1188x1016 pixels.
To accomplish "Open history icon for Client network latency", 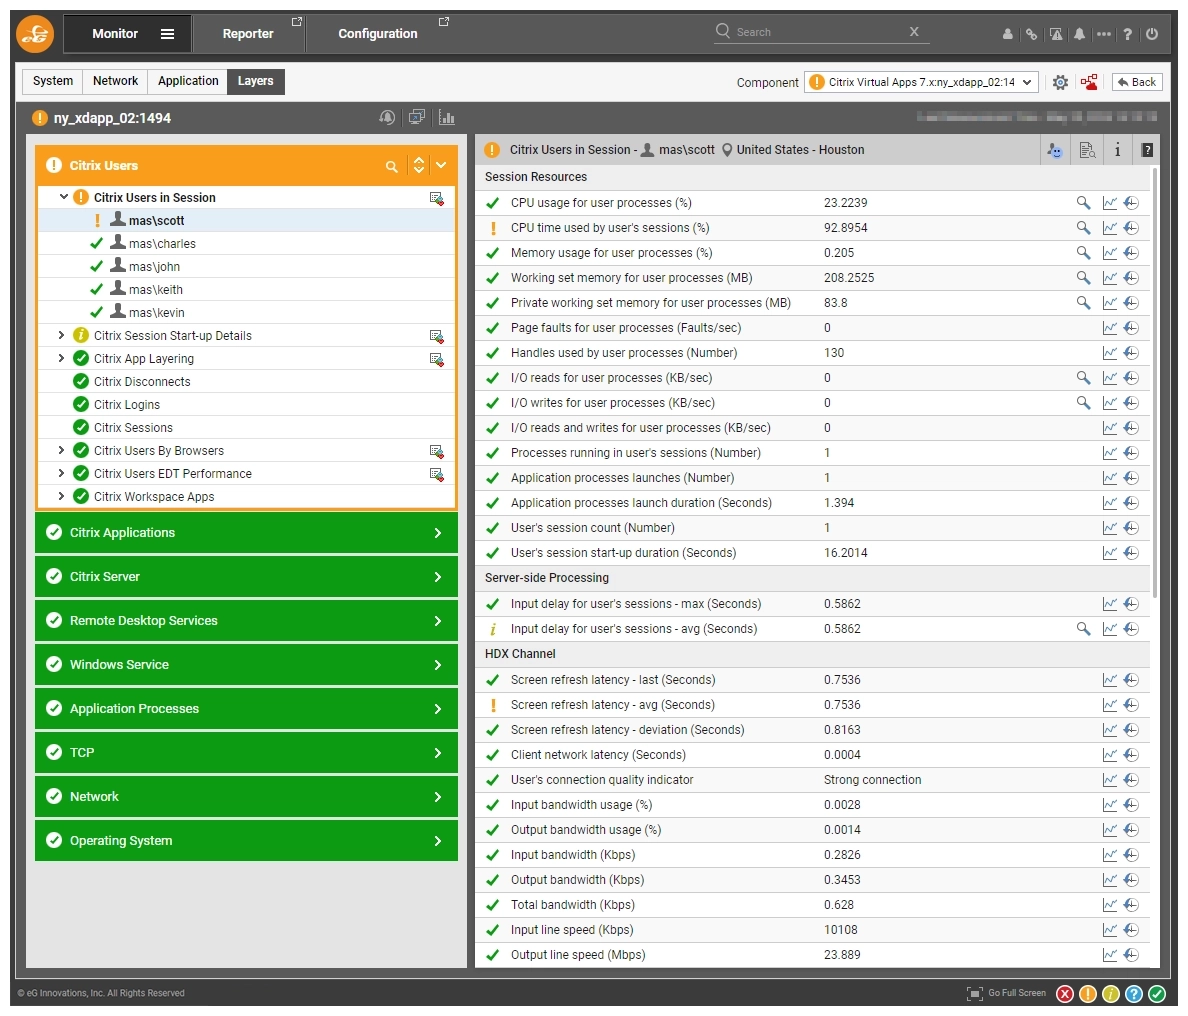I will pos(1131,755).
